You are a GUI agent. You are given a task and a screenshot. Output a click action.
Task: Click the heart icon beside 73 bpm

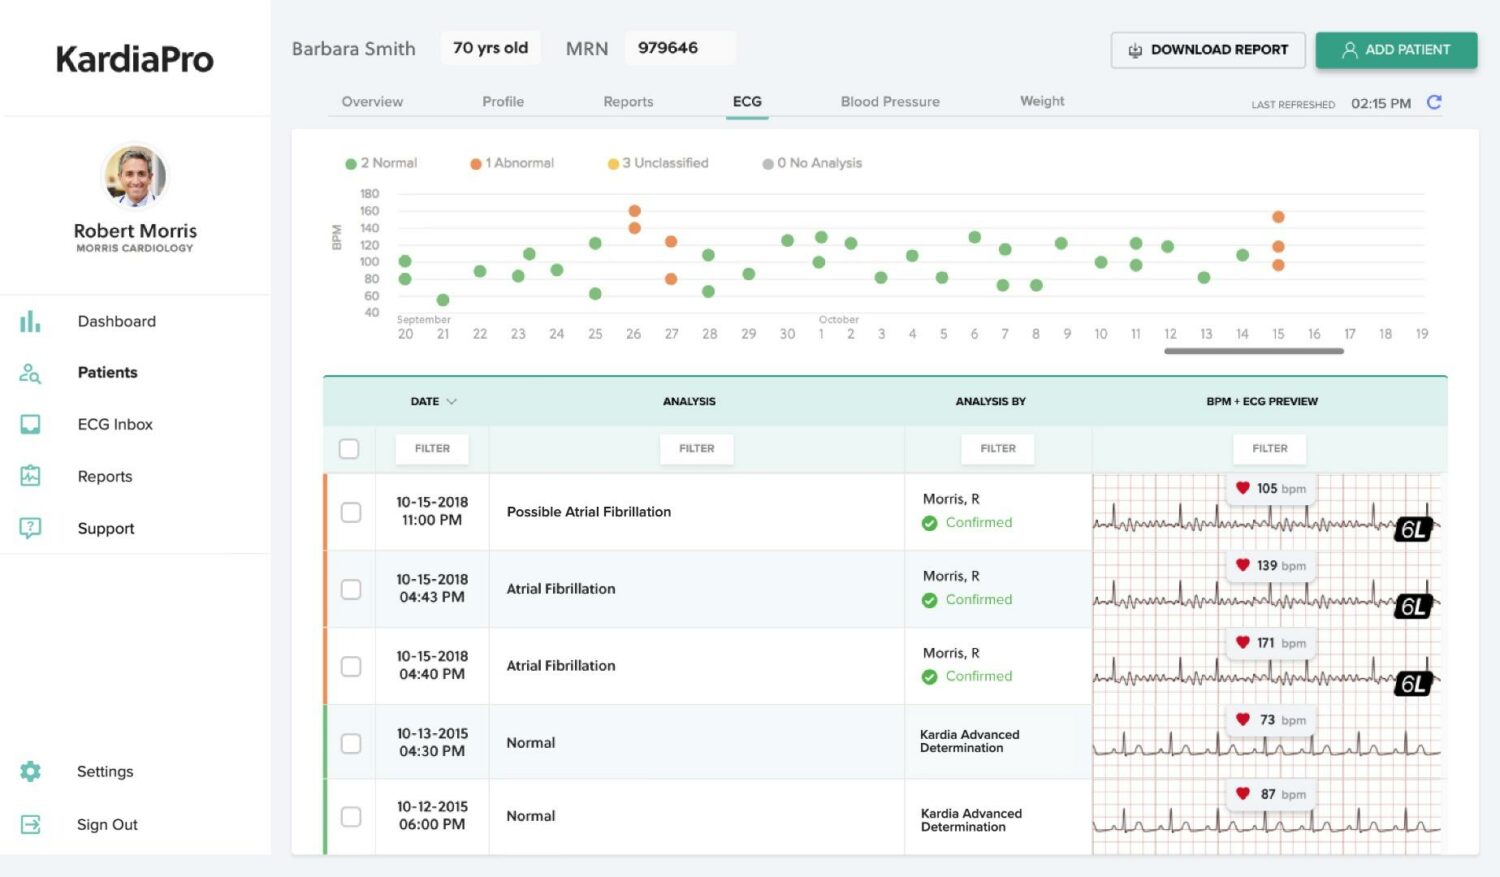pos(1242,719)
